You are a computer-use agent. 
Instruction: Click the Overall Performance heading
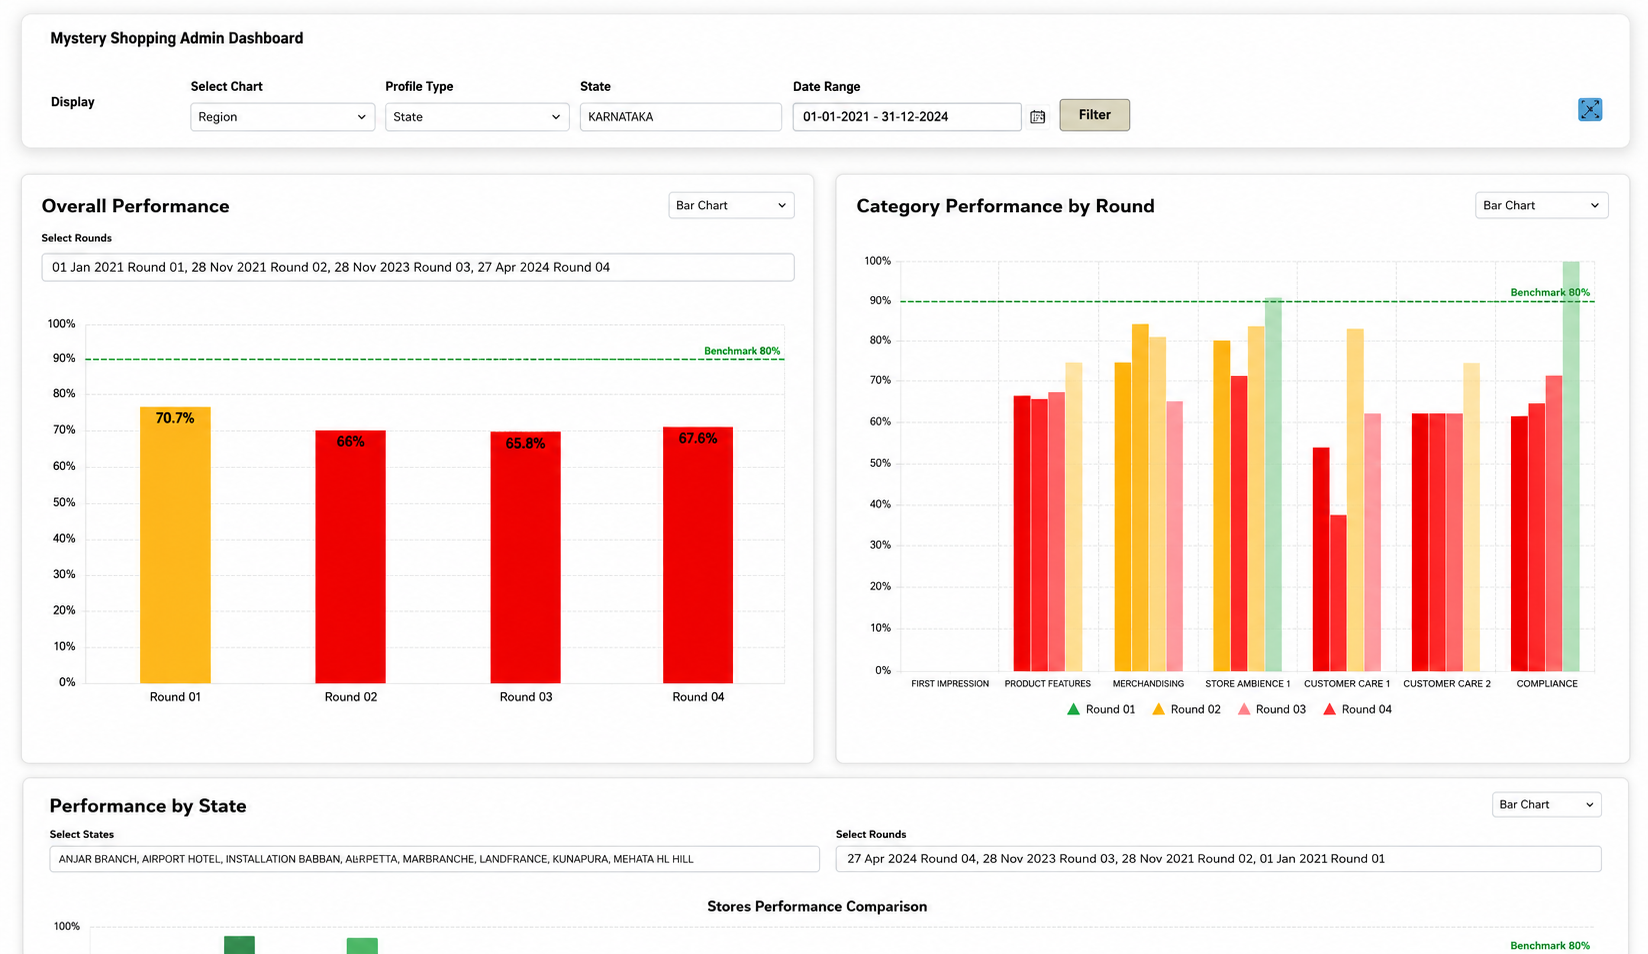click(136, 206)
